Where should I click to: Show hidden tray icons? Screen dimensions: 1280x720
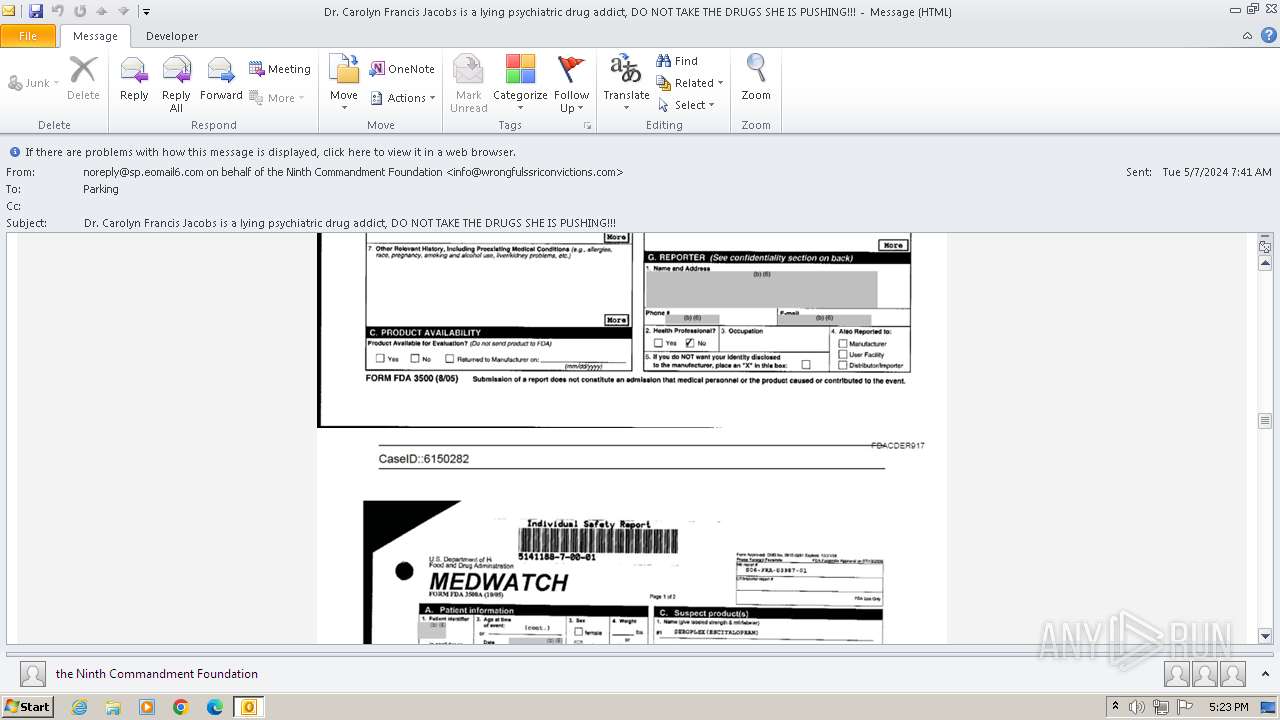1116,707
